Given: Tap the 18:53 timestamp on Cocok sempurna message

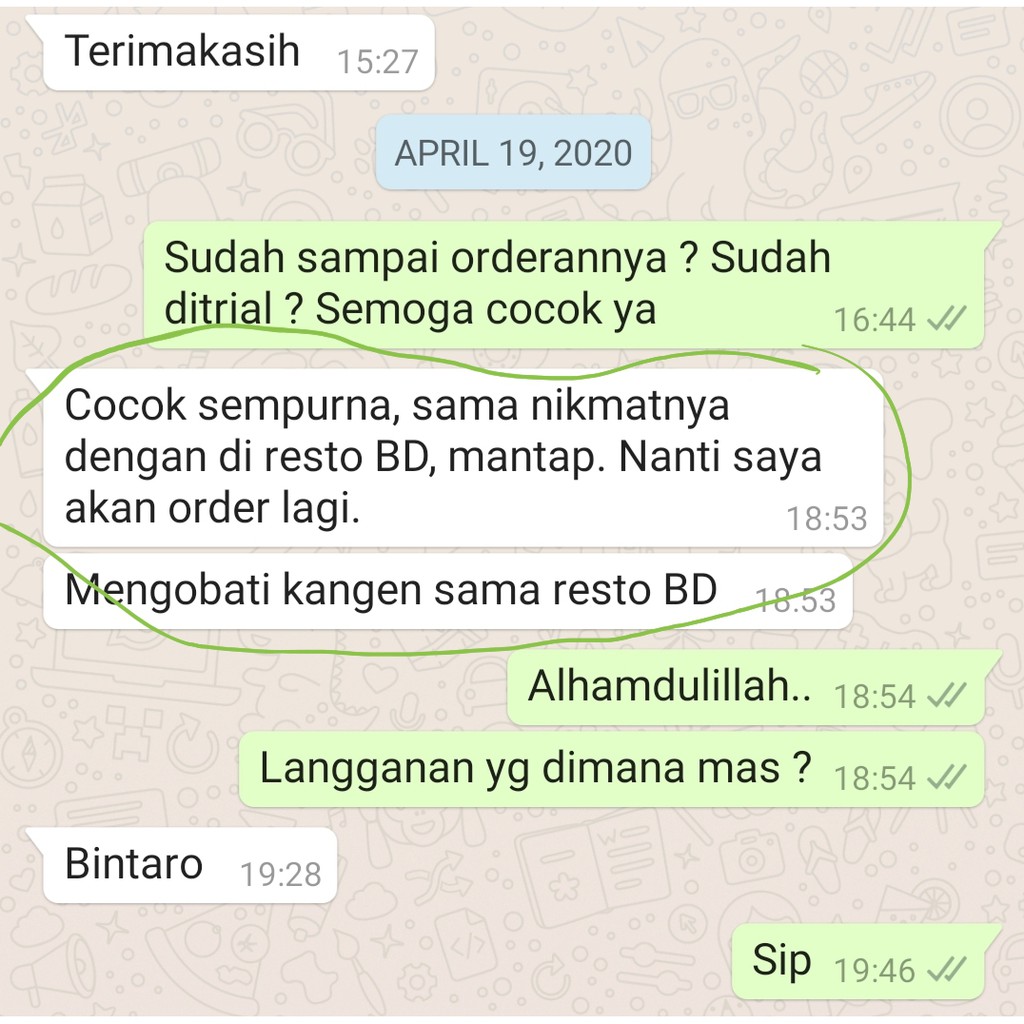Looking at the screenshot, I should click(827, 519).
